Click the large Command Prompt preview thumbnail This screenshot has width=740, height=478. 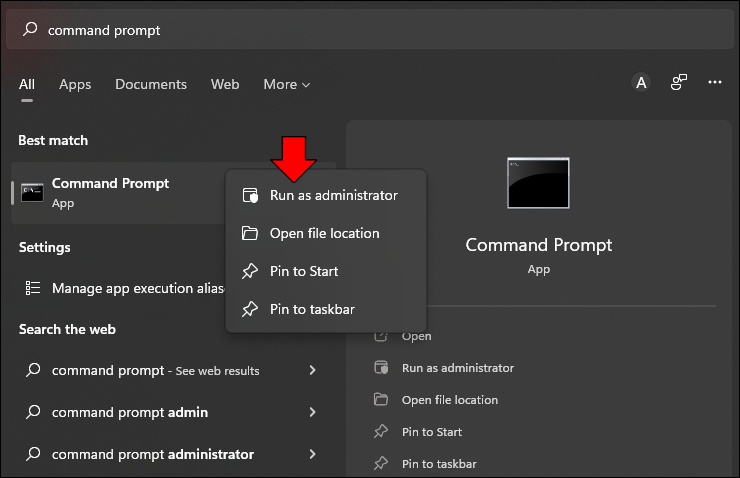(x=538, y=183)
